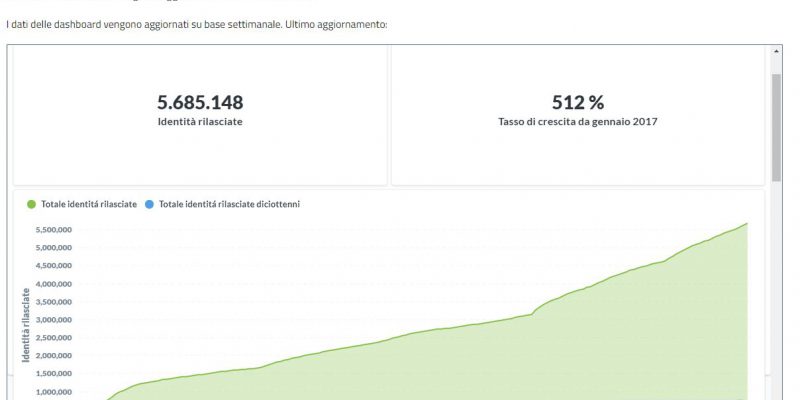Click the 512 % growth value
This screenshot has width=800, height=400.
pos(578,103)
